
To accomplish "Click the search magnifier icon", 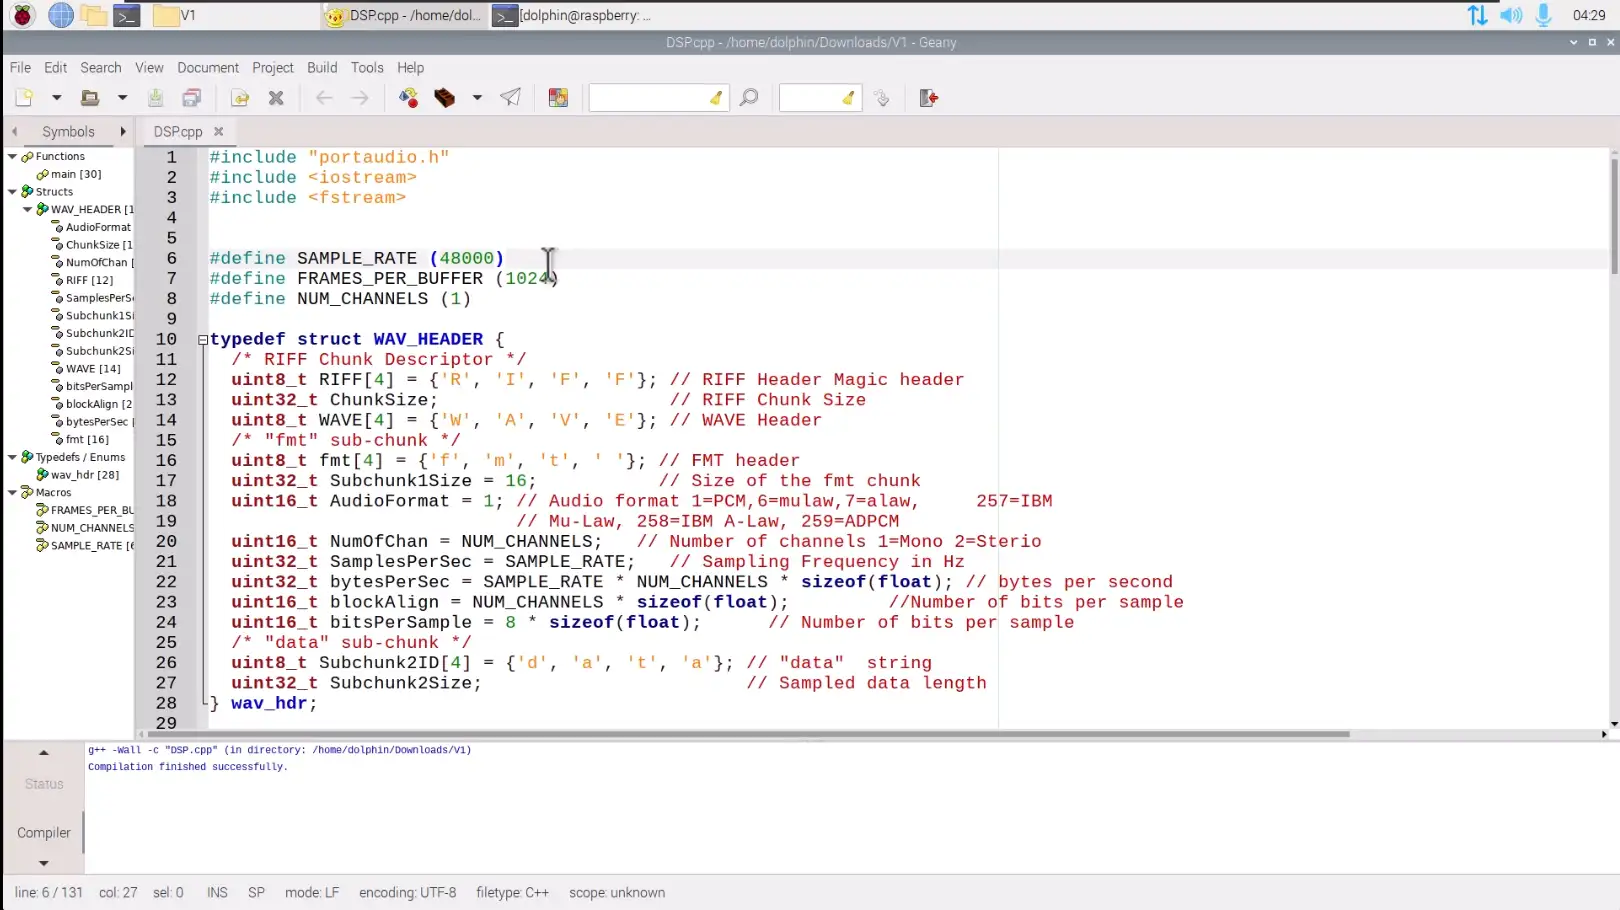I will click(x=749, y=98).
